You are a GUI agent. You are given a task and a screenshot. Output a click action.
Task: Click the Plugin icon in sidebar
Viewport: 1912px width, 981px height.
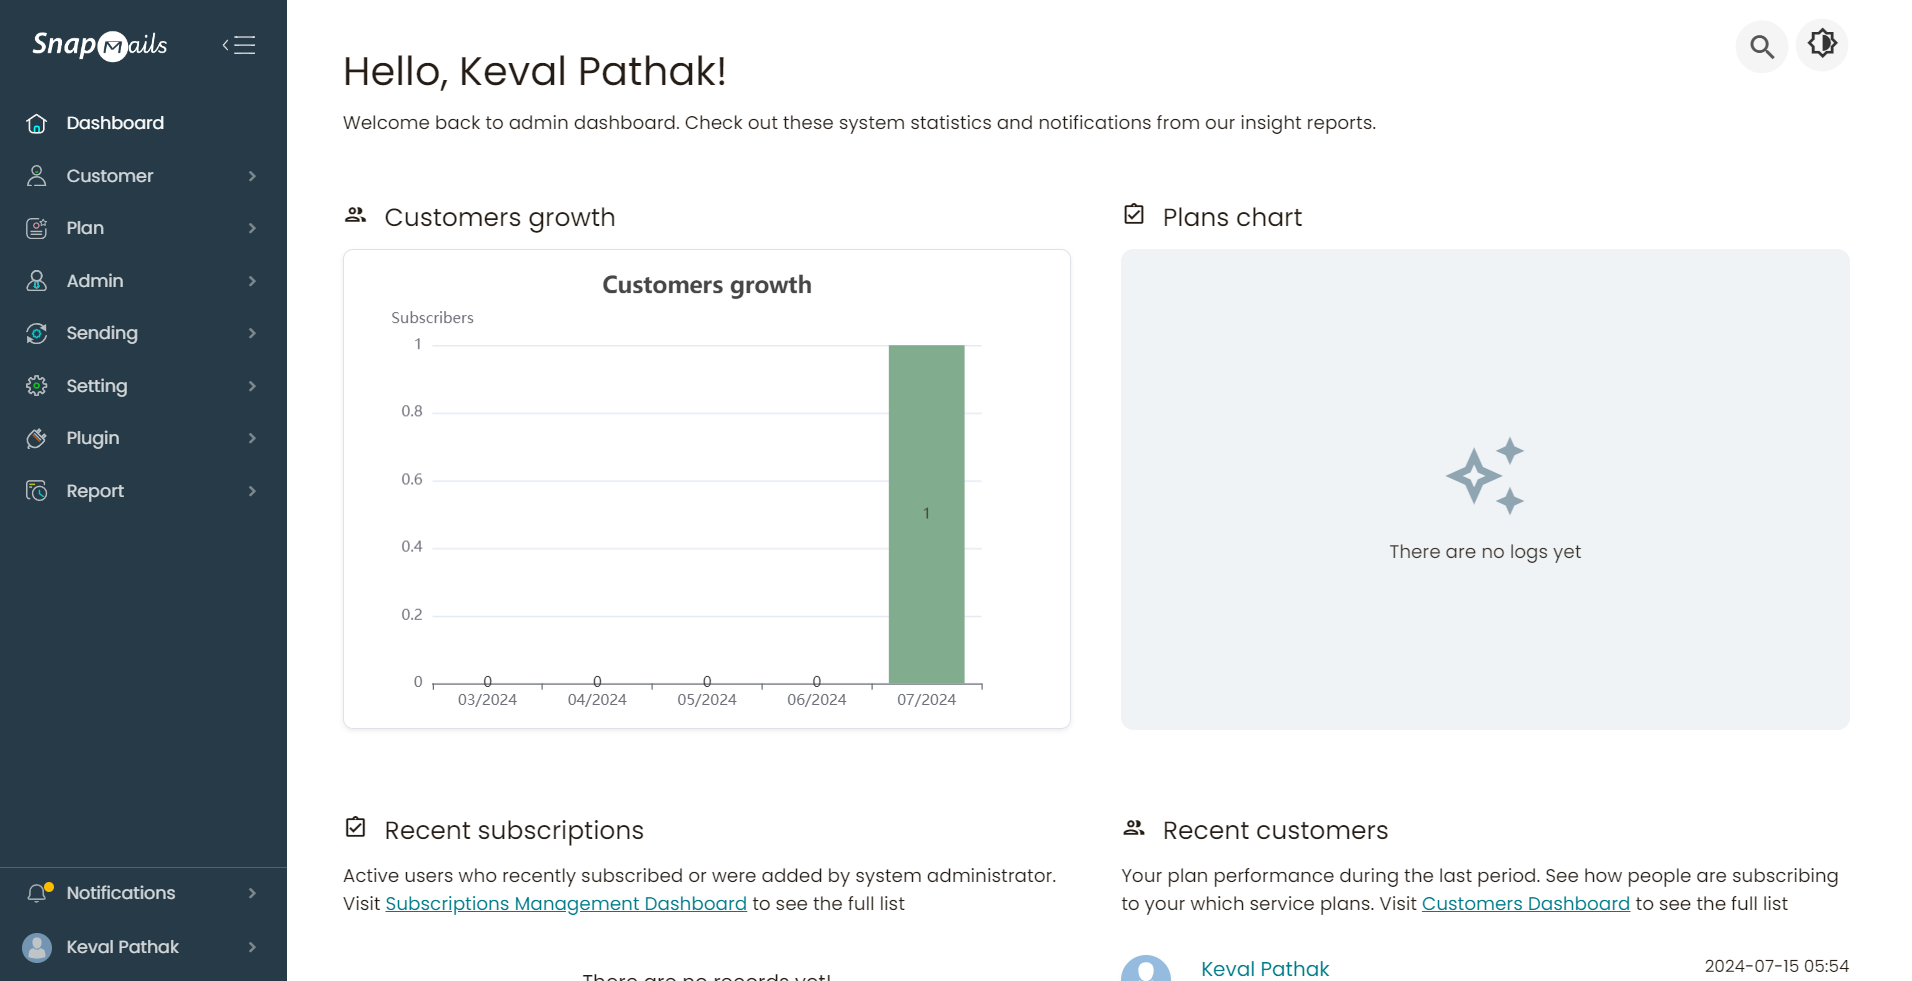click(x=37, y=438)
